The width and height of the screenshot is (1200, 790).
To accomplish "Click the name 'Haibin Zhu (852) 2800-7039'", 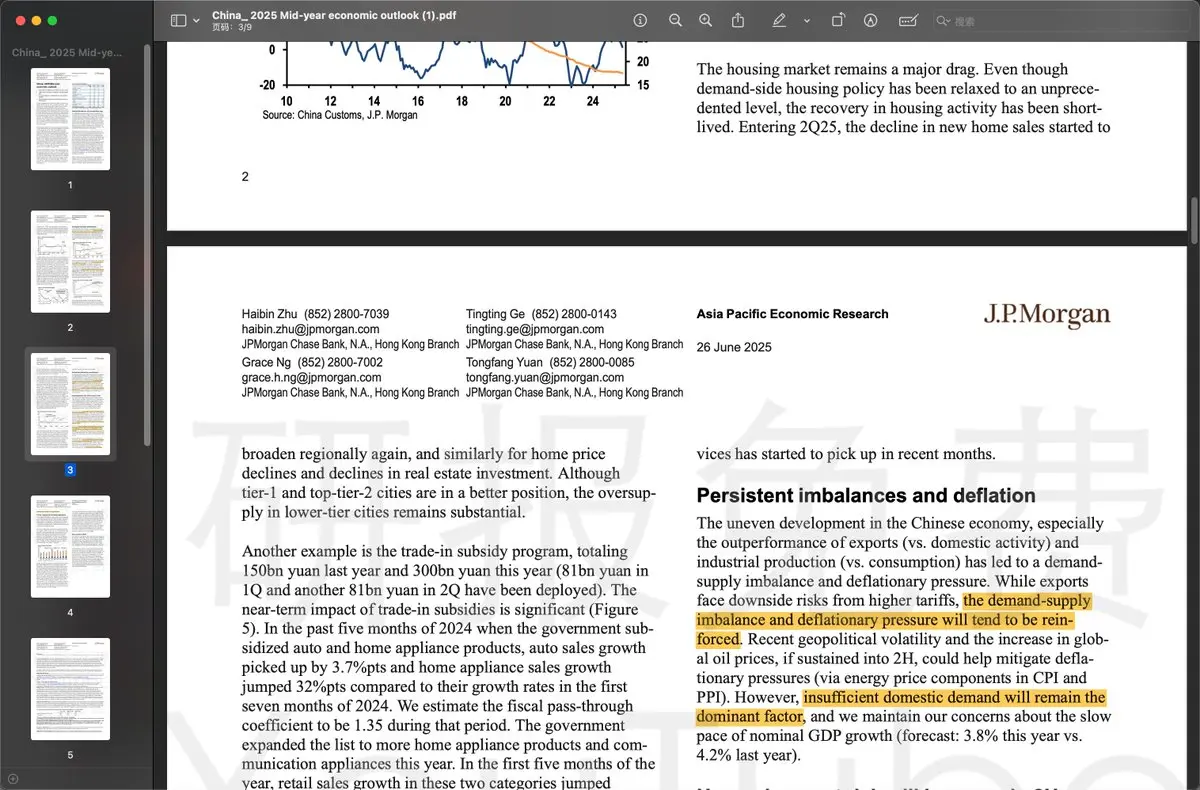I will tap(316, 314).
